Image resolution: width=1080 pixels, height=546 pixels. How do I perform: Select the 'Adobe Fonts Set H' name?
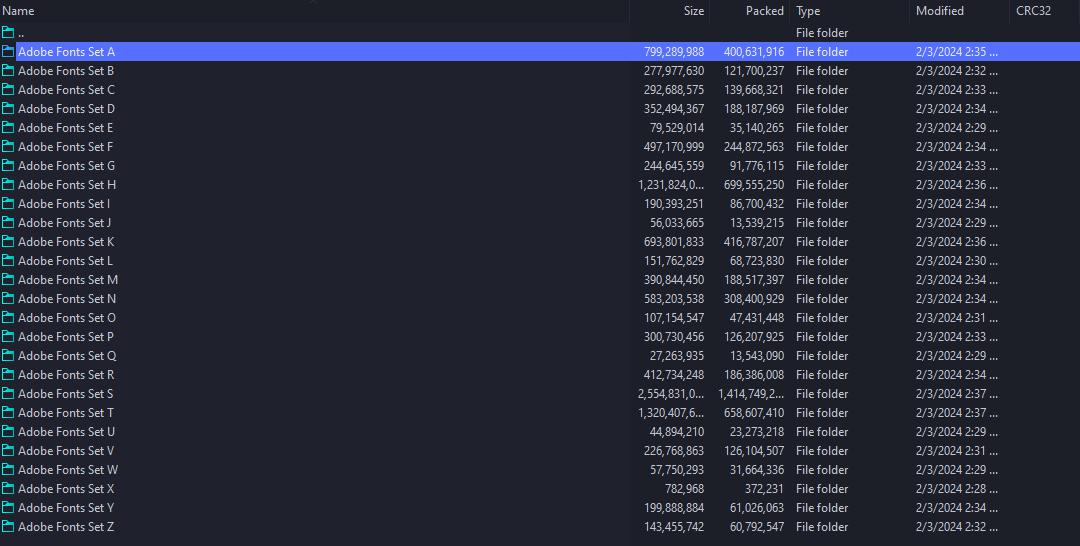pyautogui.click(x=67, y=185)
